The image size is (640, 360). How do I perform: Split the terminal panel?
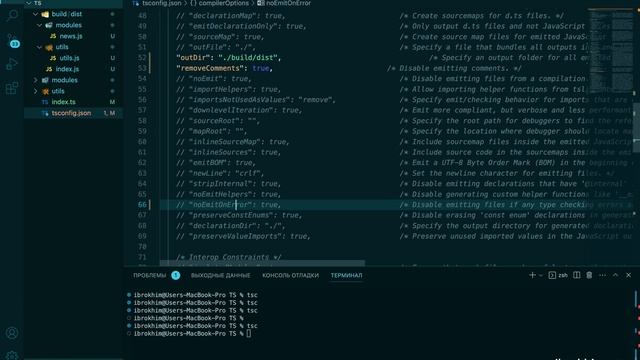click(576, 276)
